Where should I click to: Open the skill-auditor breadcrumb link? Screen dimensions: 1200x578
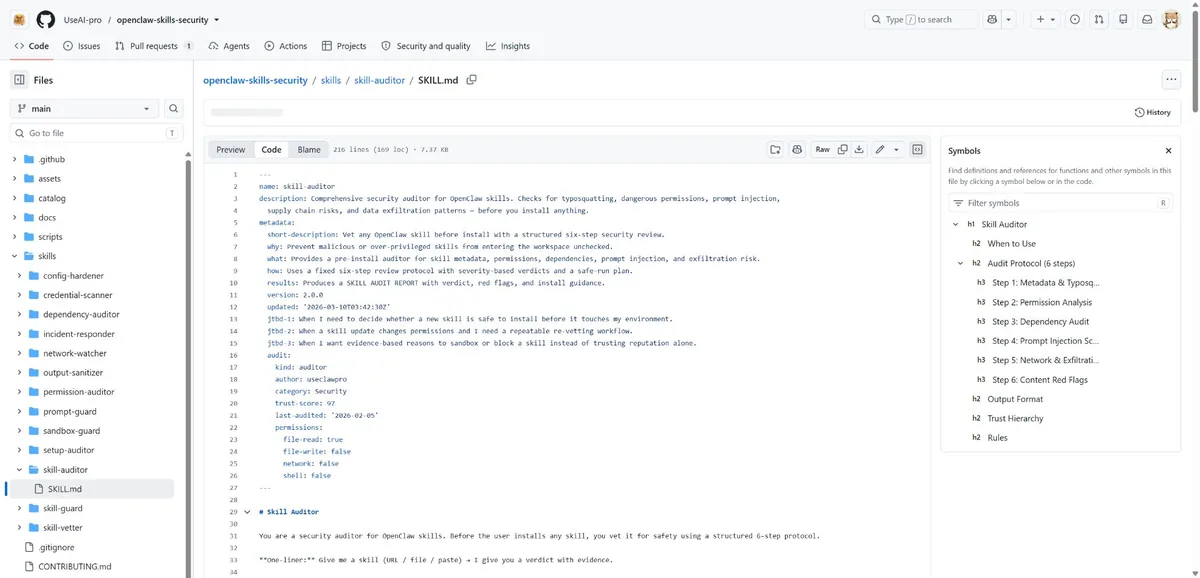pyautogui.click(x=379, y=80)
